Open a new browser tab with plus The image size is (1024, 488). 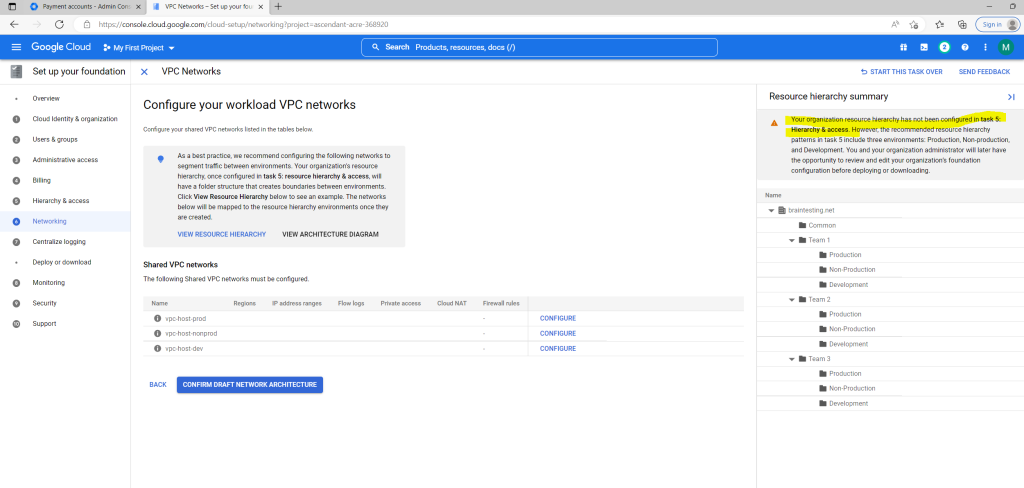[x=279, y=7]
